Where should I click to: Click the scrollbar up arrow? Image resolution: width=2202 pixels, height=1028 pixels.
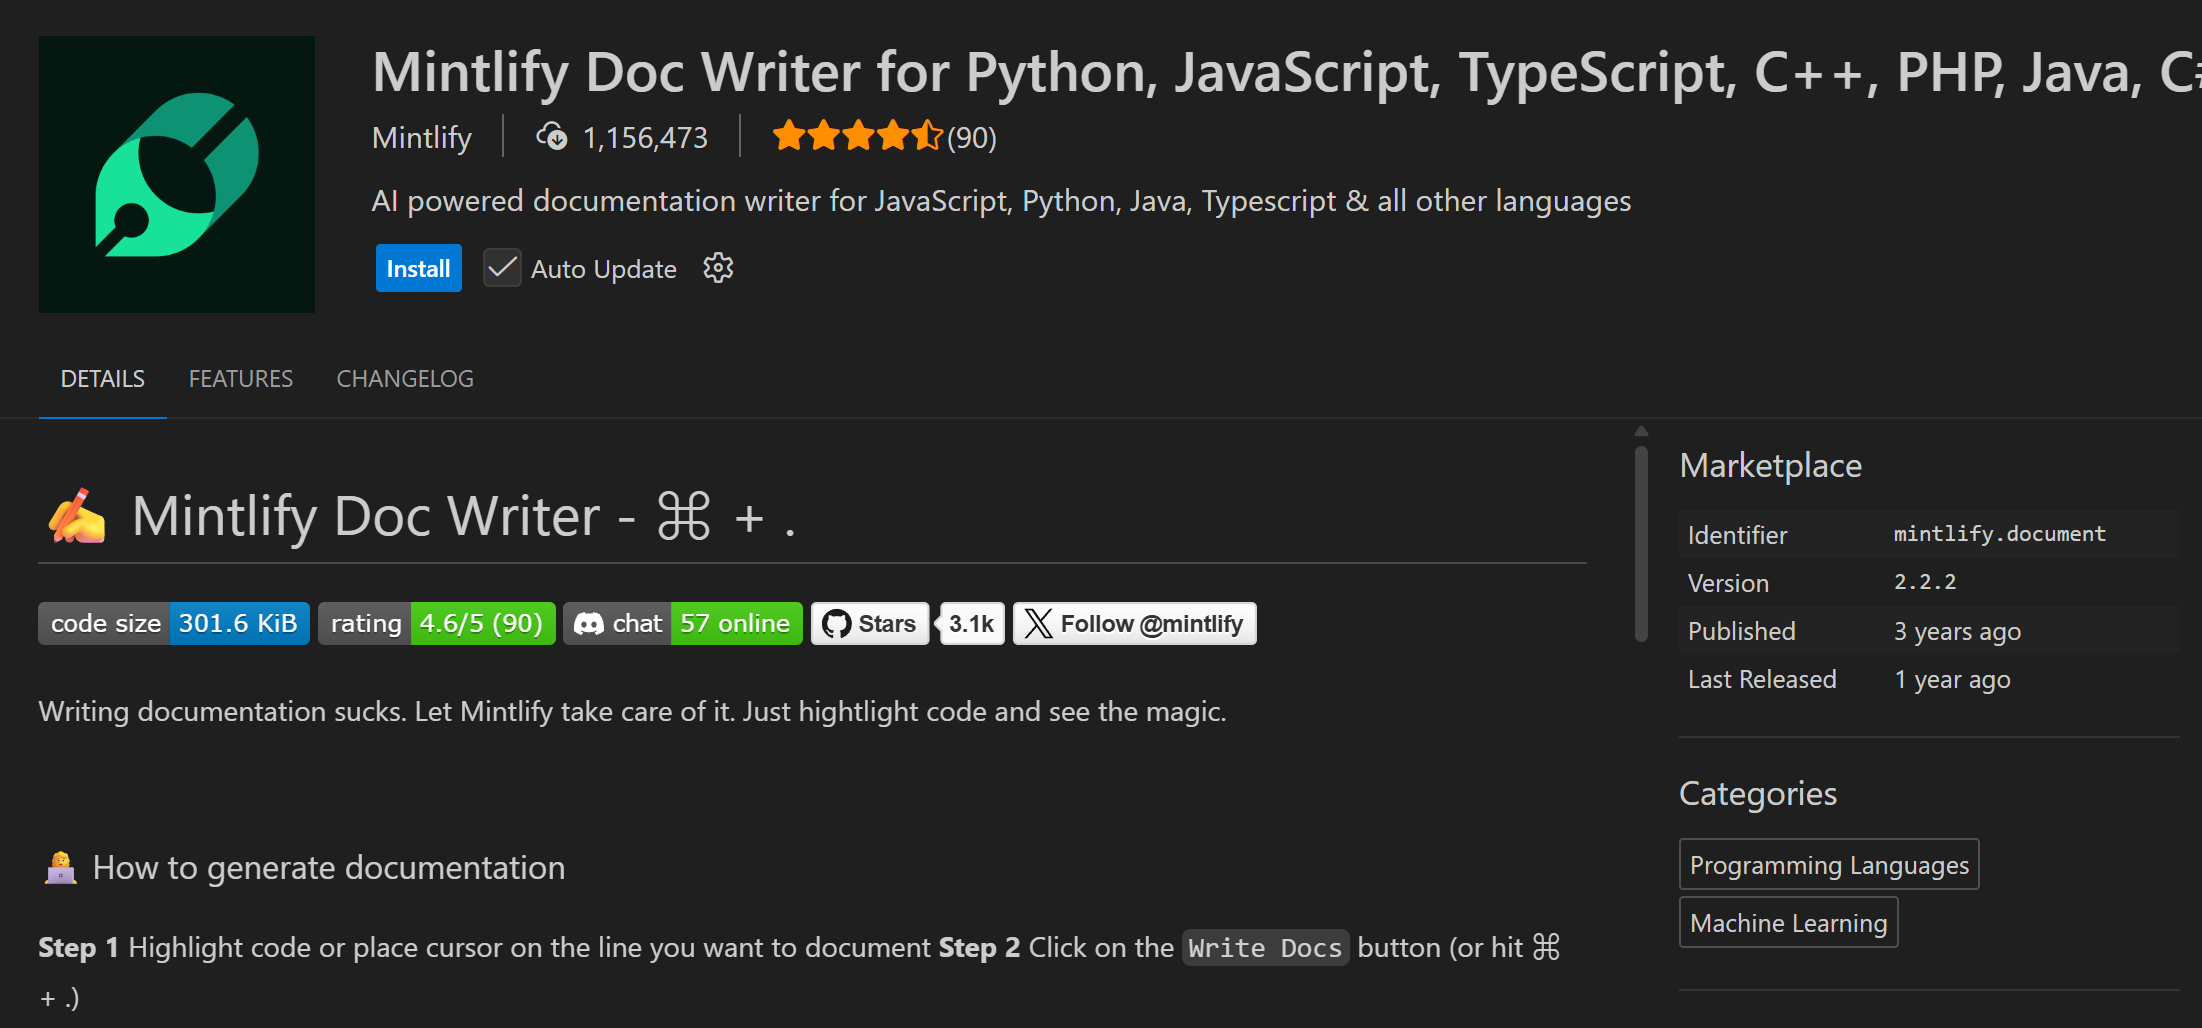(1641, 431)
